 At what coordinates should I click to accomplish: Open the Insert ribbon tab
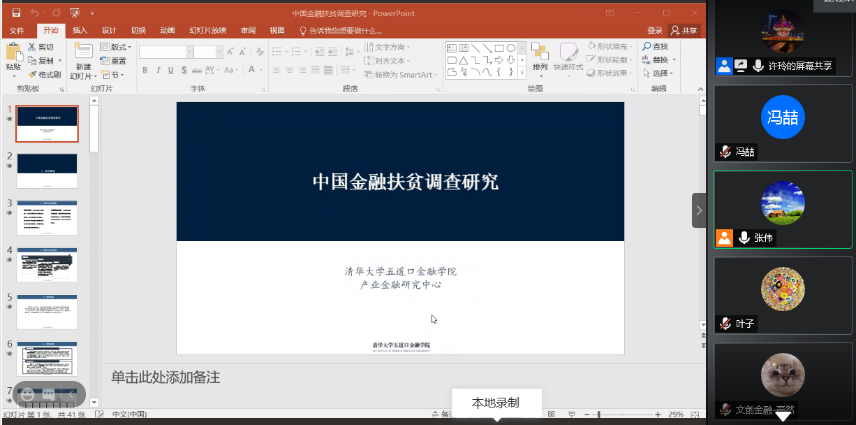pyautogui.click(x=80, y=31)
